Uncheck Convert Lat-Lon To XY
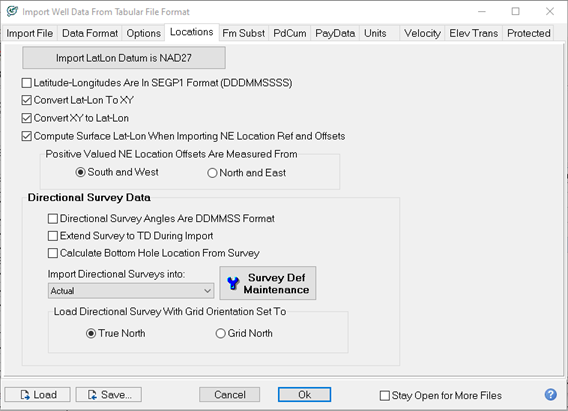 (26, 100)
